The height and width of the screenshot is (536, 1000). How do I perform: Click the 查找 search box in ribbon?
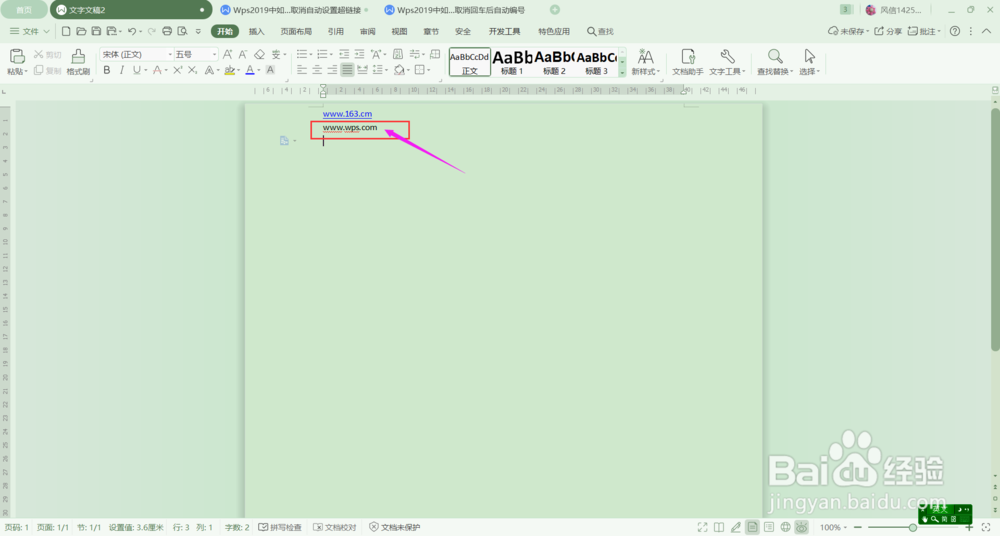[x=600, y=31]
